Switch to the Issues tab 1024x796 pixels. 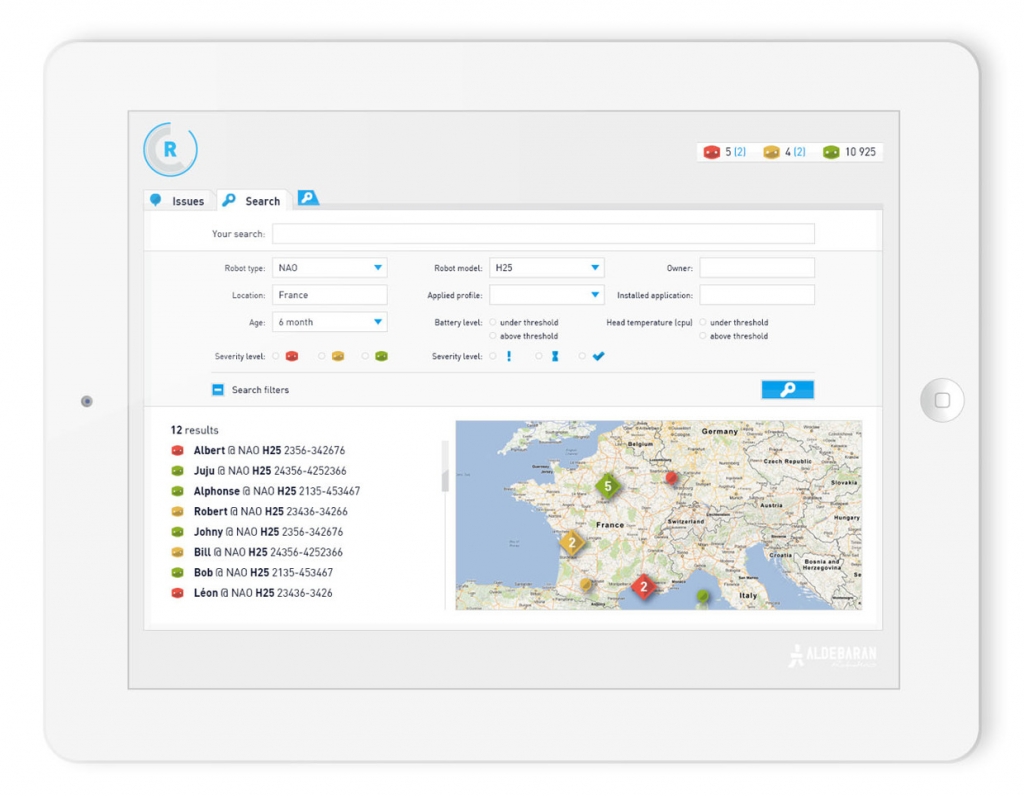pyautogui.click(x=178, y=201)
